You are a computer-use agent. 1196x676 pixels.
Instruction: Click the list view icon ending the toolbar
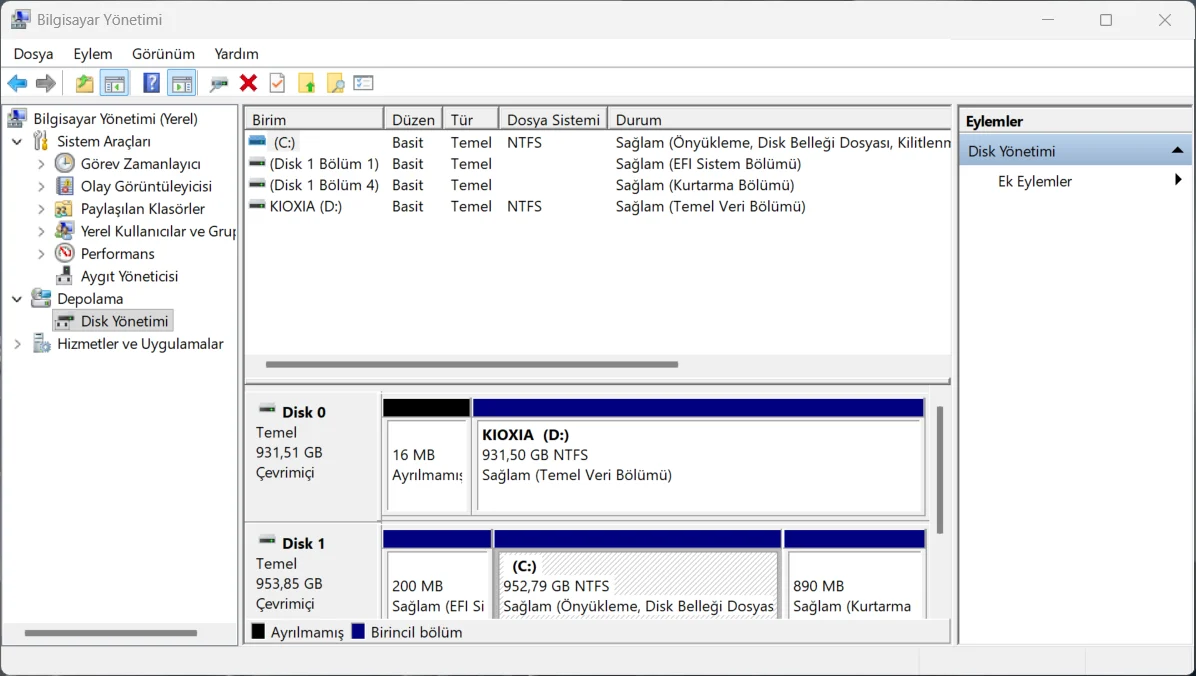(364, 83)
